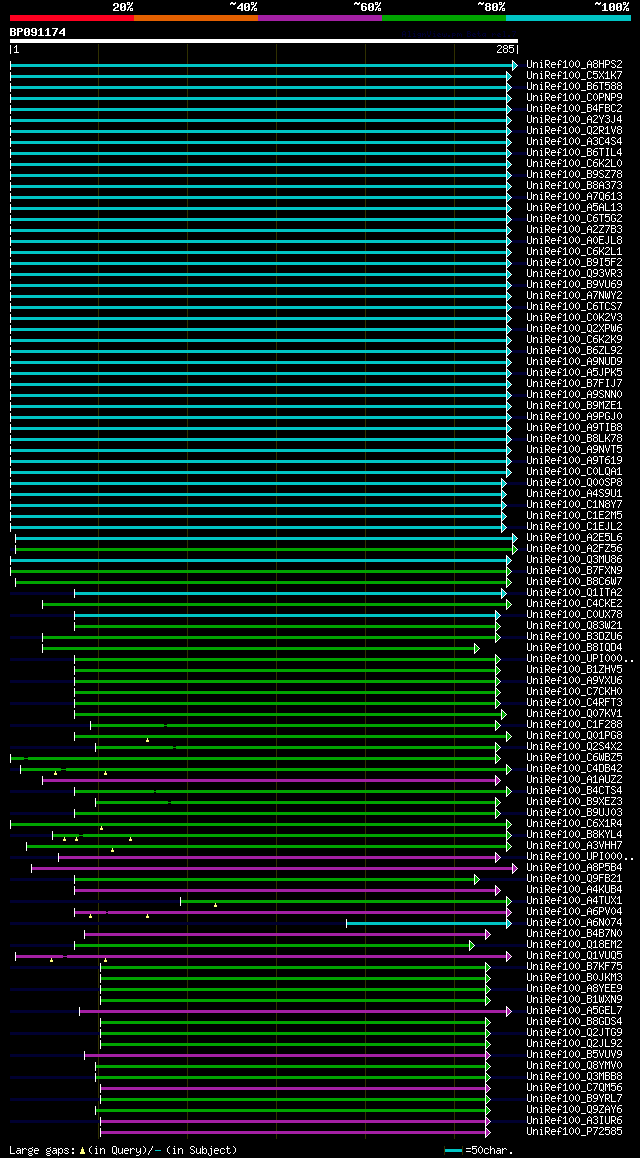Screen dimensions: 640x1158
Task: Select the UniRef100_A9T619 label
Action: 574,460
